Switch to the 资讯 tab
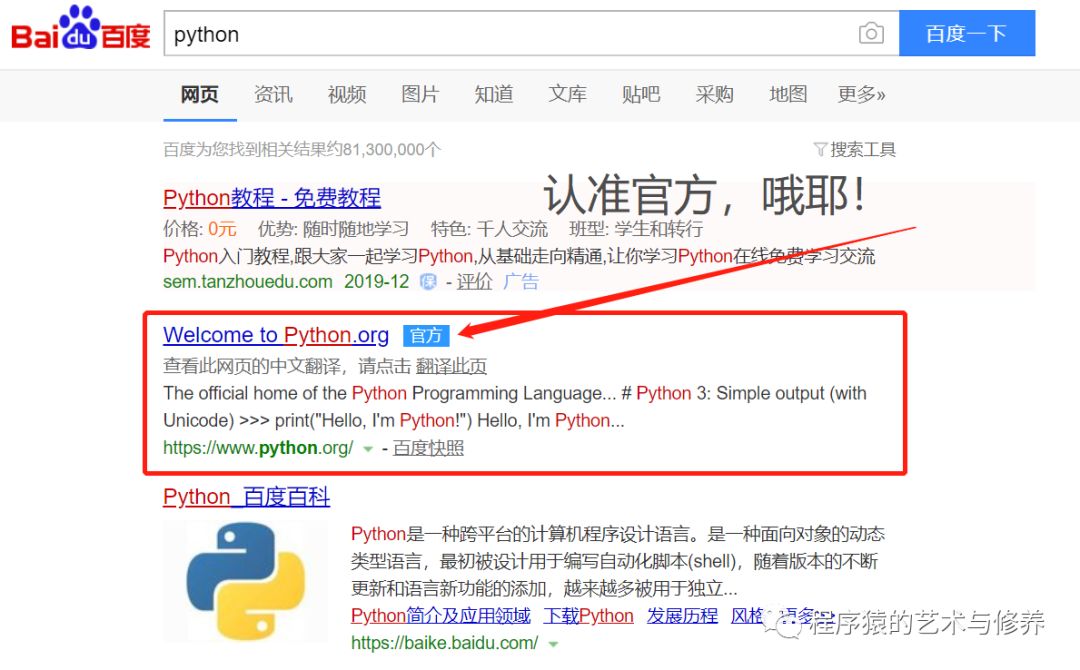This screenshot has width=1080, height=670. pos(273,94)
